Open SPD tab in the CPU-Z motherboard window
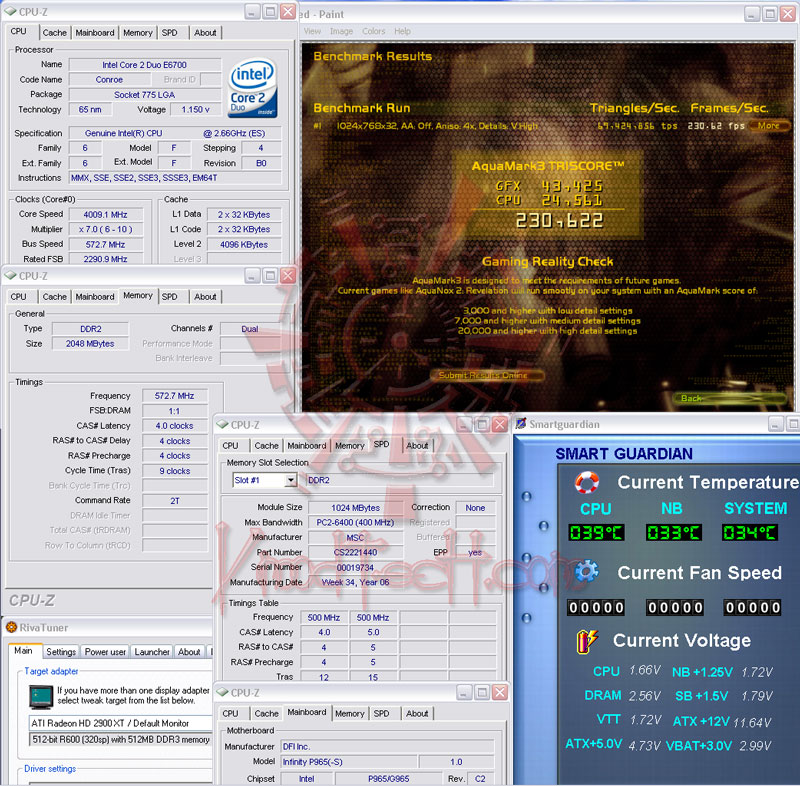This screenshot has height=786, width=800. tap(381, 714)
